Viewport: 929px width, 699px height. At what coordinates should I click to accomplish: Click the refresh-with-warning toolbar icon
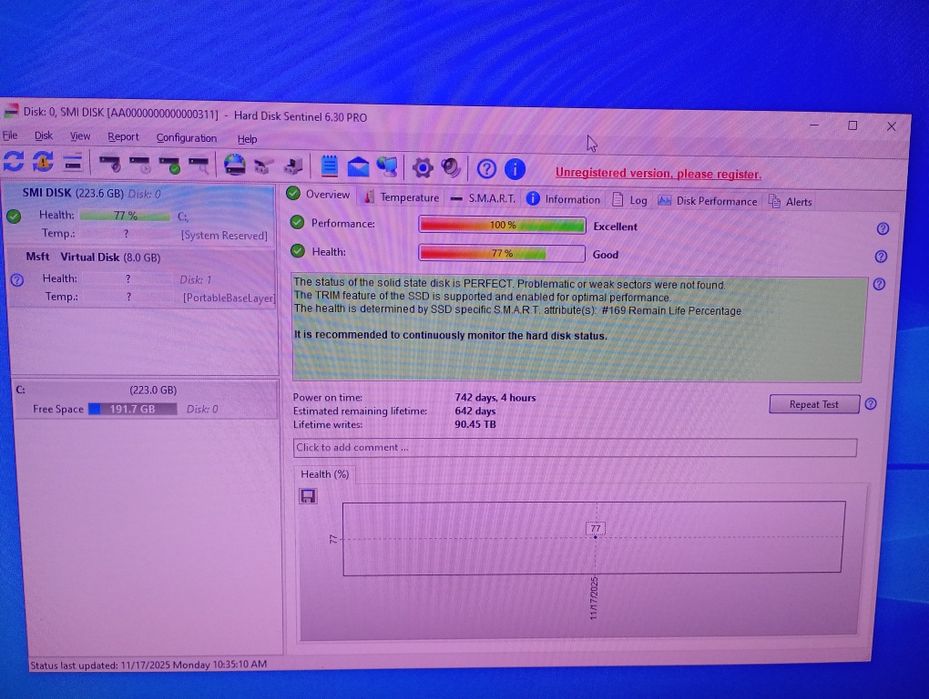43,161
